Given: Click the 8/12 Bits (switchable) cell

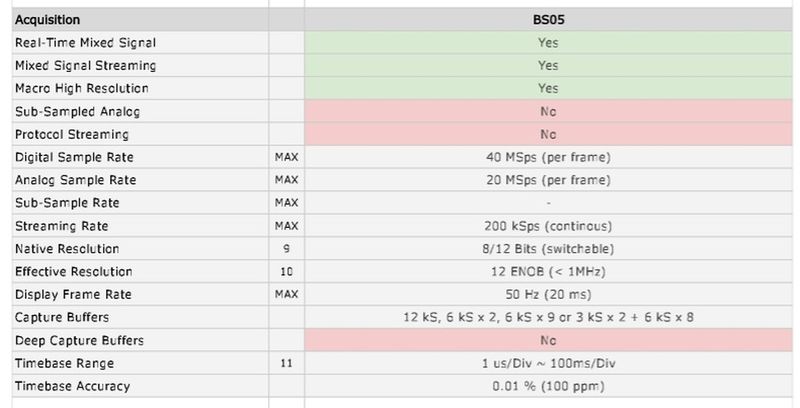Looking at the screenshot, I should [x=547, y=249].
